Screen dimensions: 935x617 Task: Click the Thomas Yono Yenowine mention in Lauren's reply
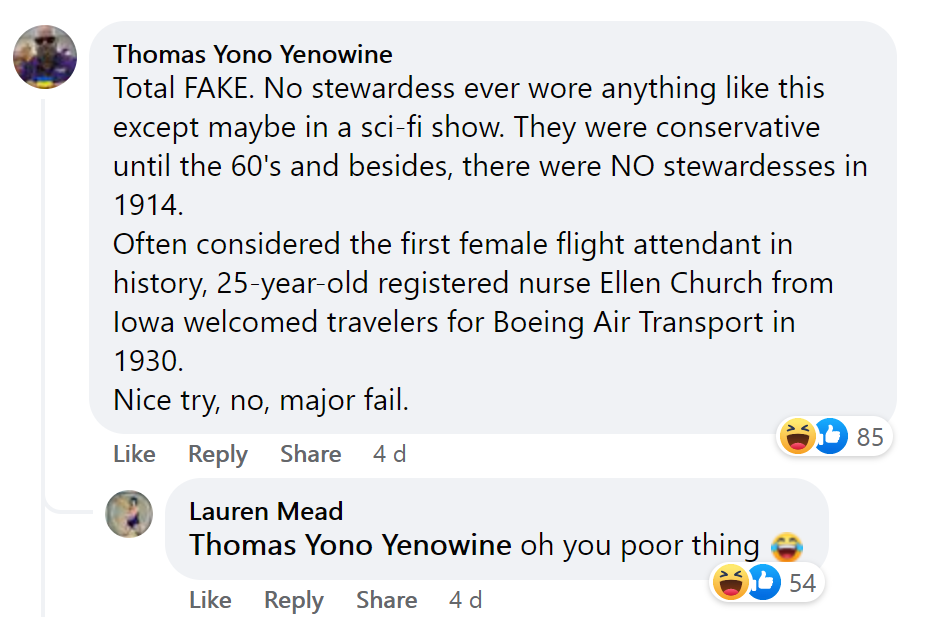(350, 545)
